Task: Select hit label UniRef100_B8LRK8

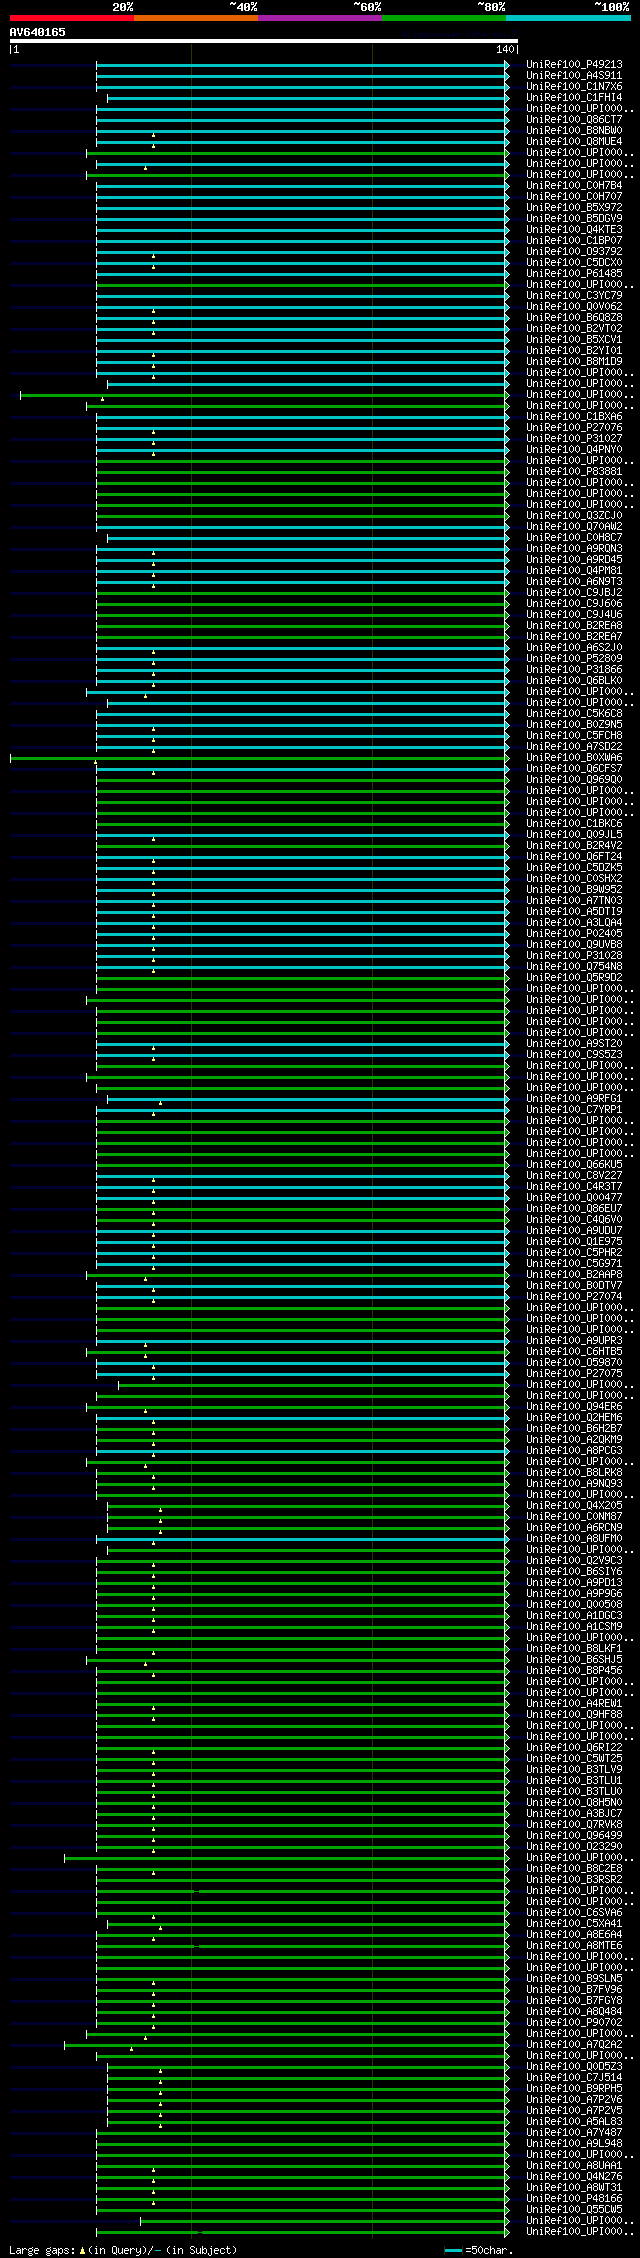Action: tap(574, 1473)
